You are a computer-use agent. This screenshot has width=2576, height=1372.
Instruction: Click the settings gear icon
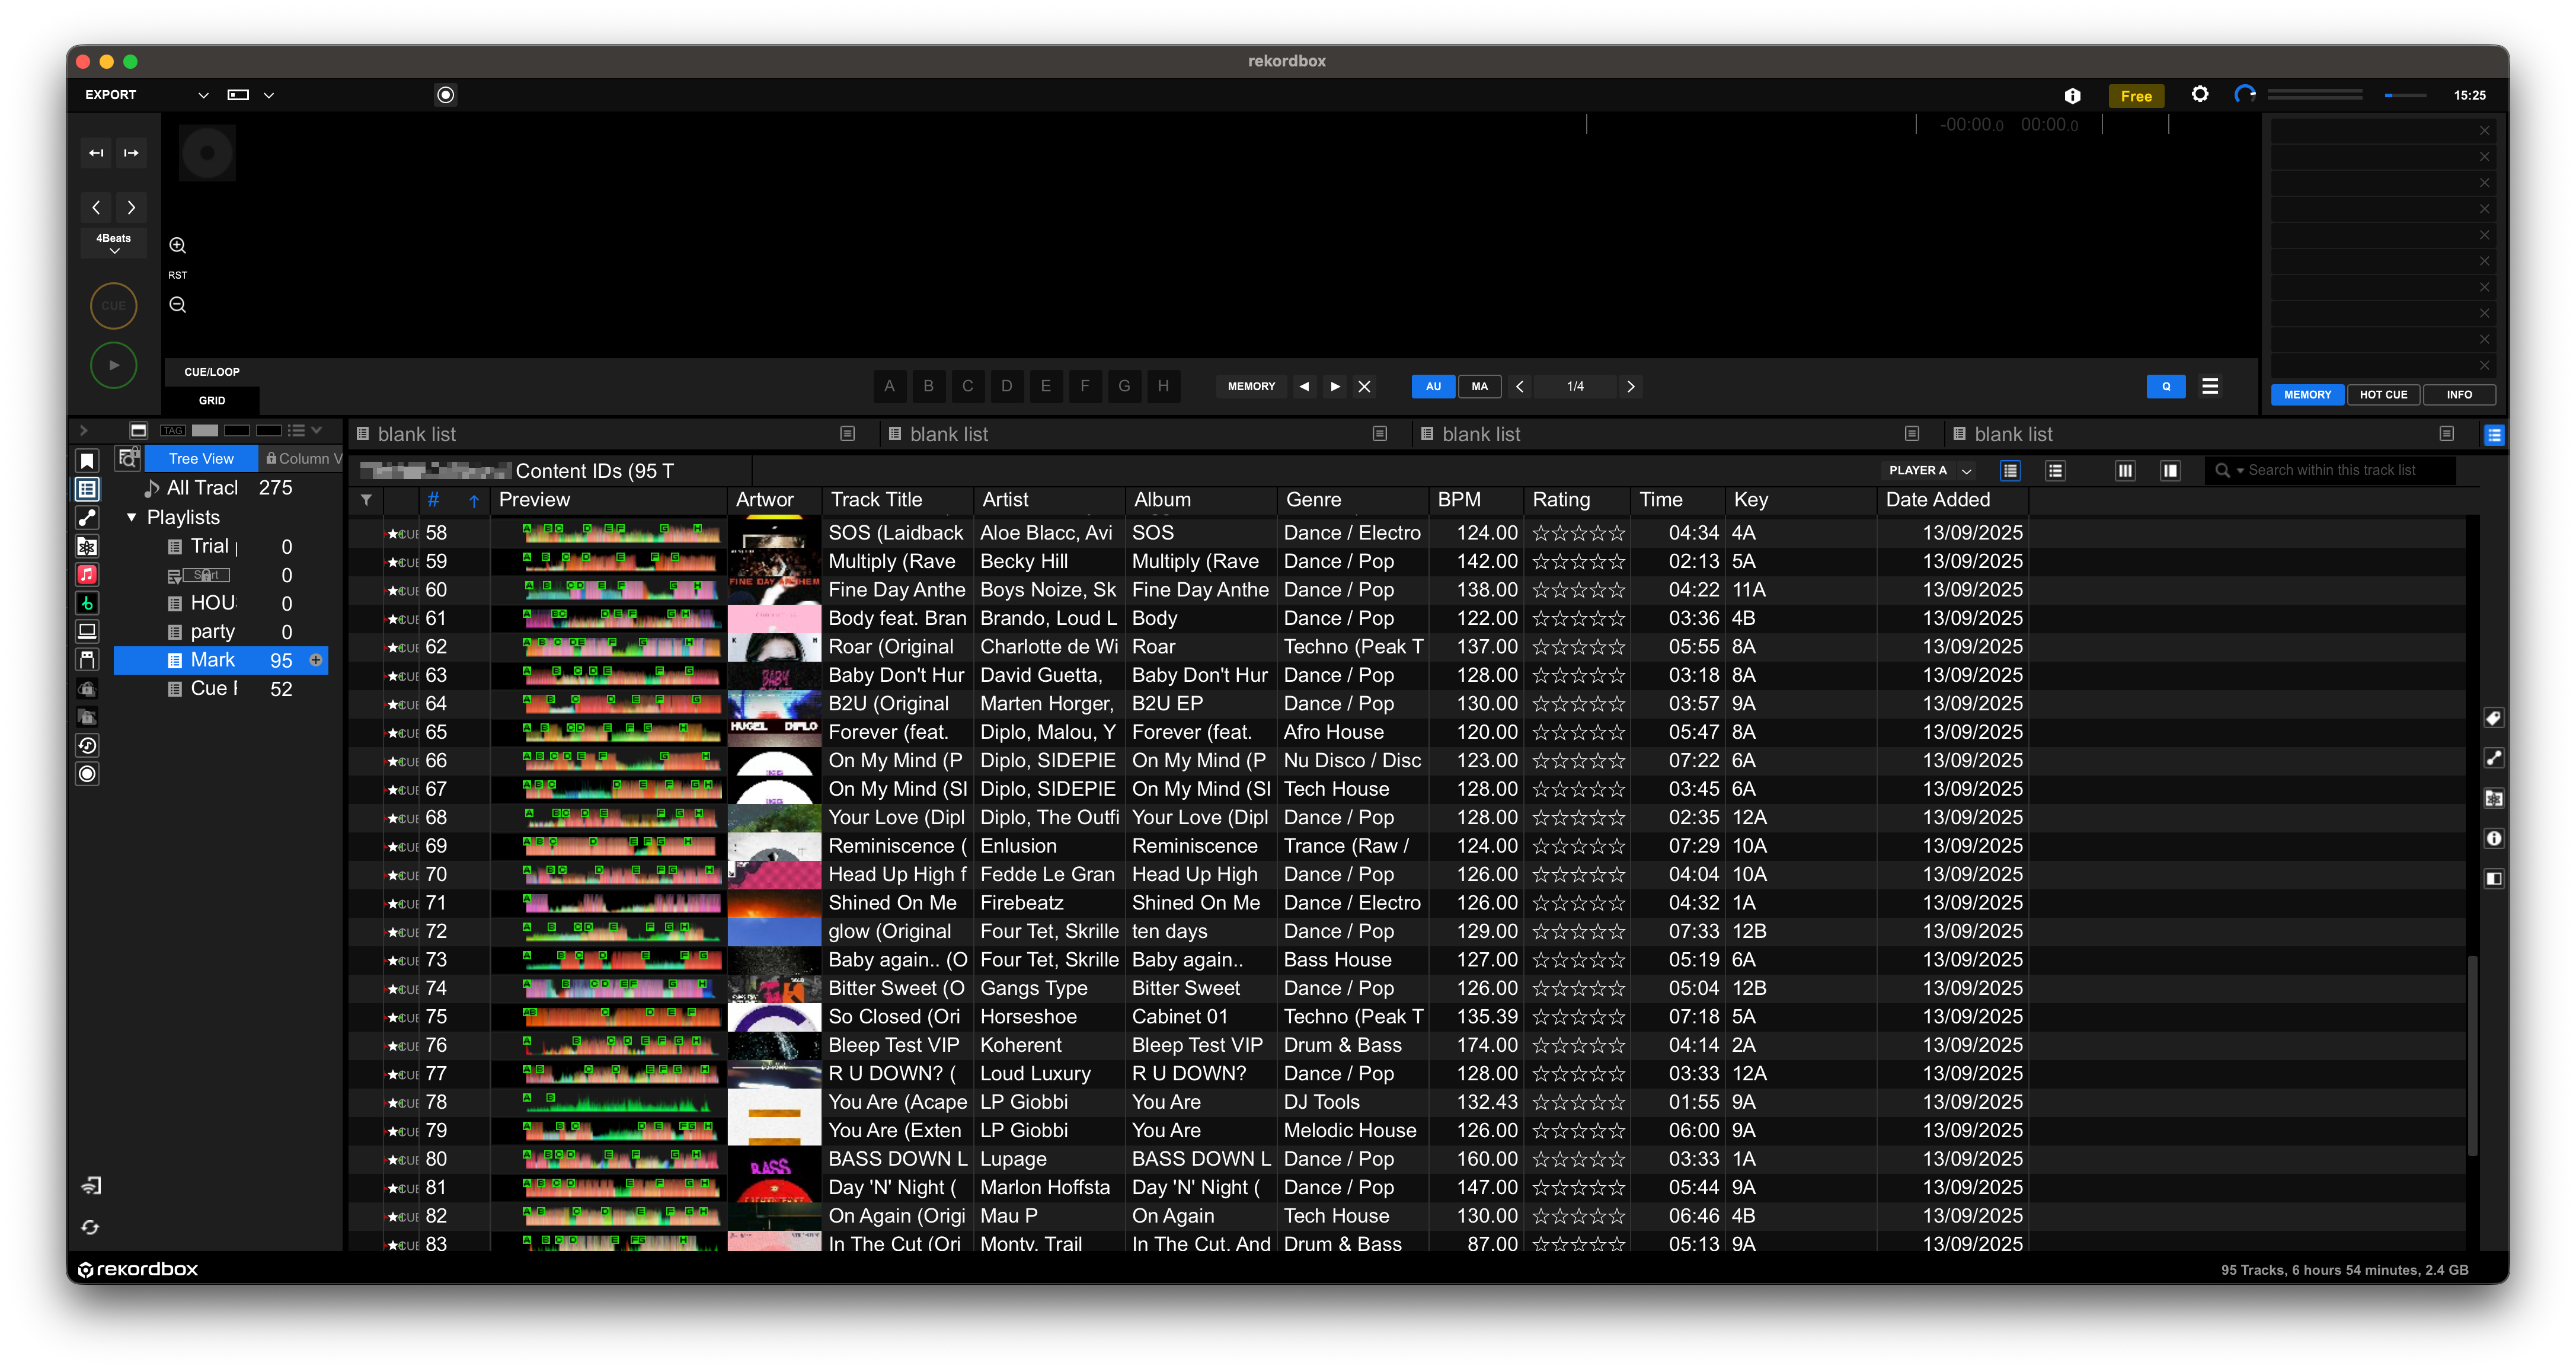(x=2199, y=95)
